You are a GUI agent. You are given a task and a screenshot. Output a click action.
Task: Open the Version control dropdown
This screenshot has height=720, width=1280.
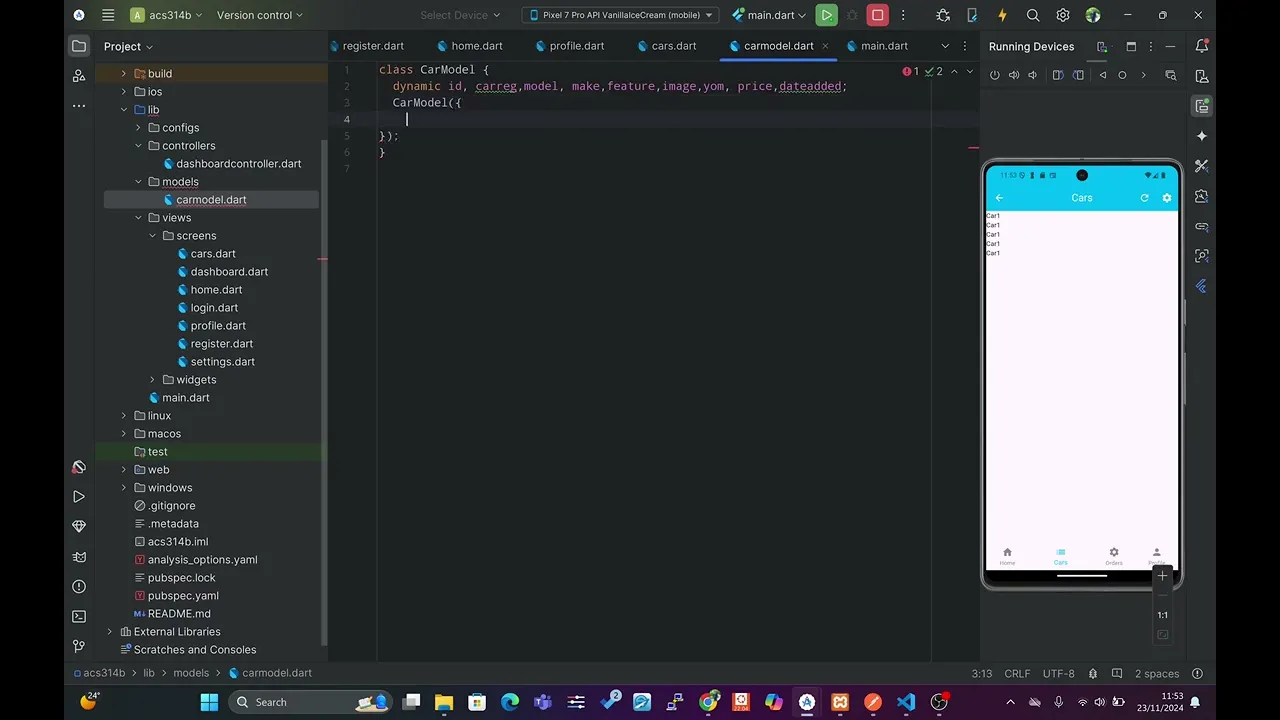tap(260, 15)
